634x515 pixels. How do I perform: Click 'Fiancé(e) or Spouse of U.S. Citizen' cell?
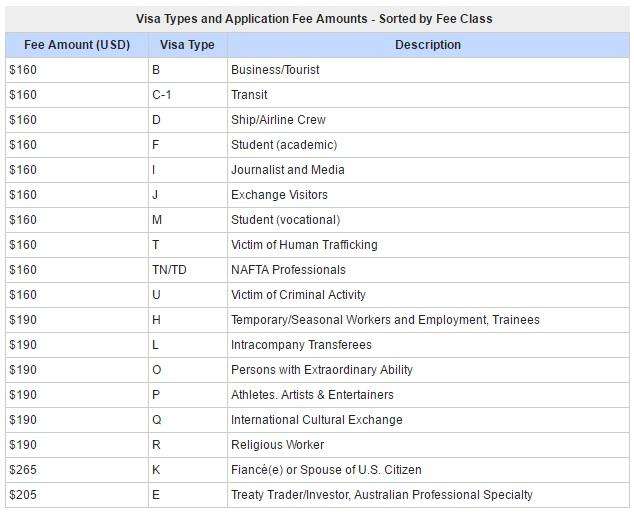coord(428,470)
